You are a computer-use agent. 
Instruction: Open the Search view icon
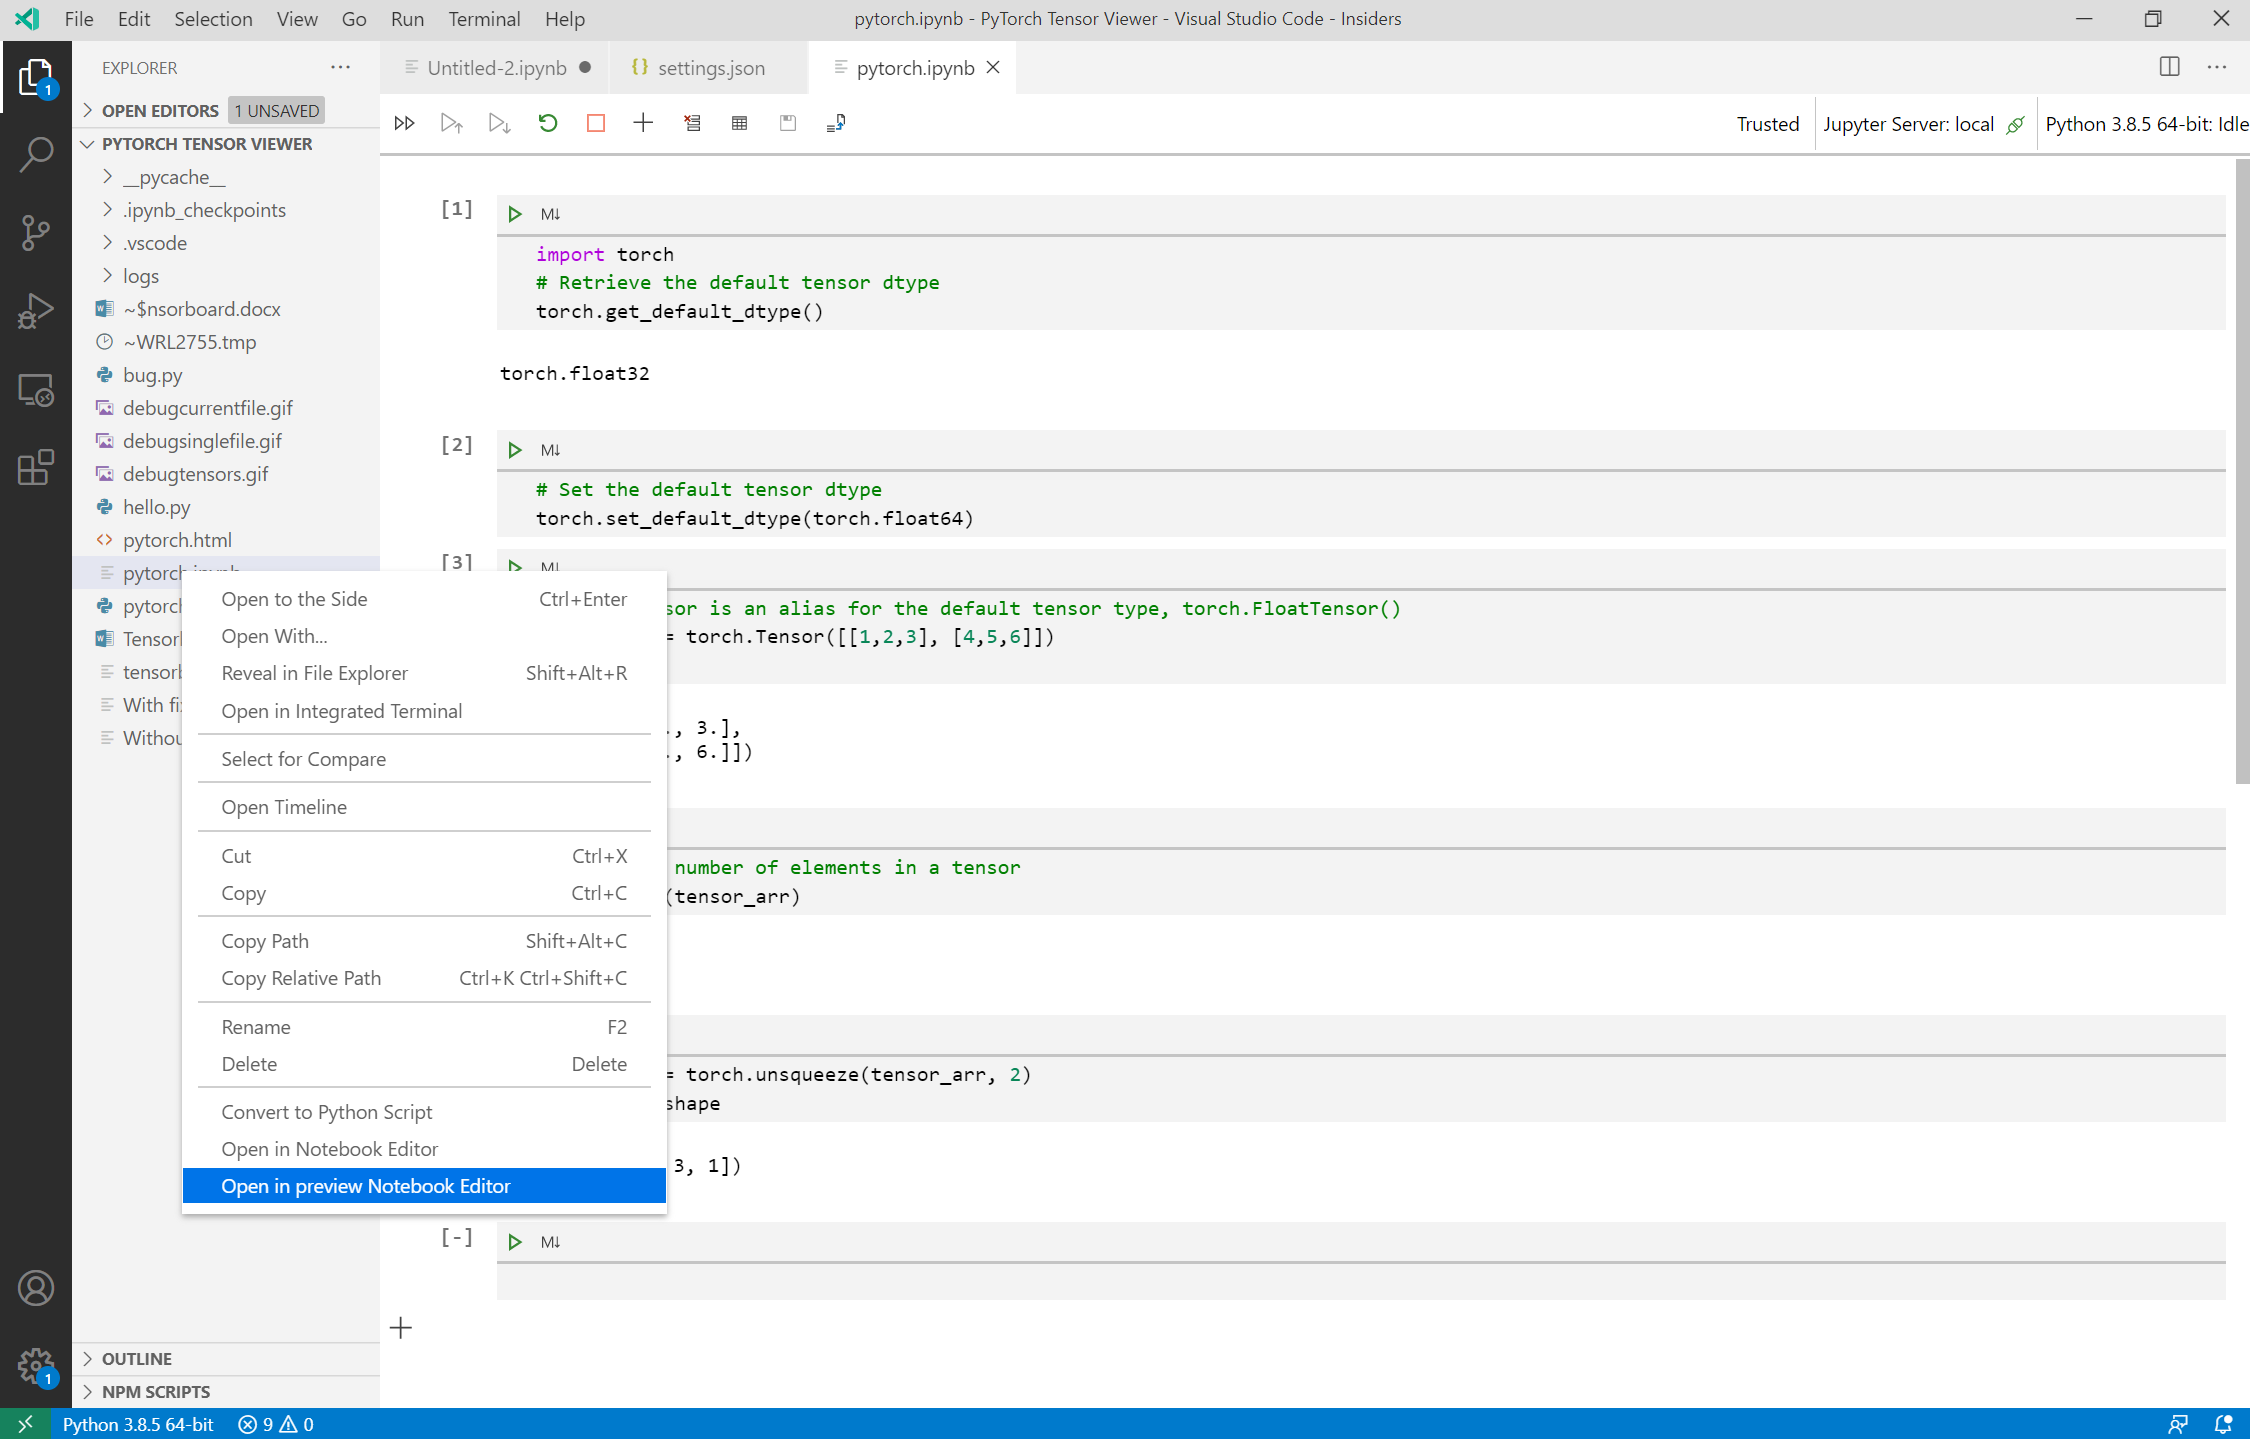click(36, 155)
